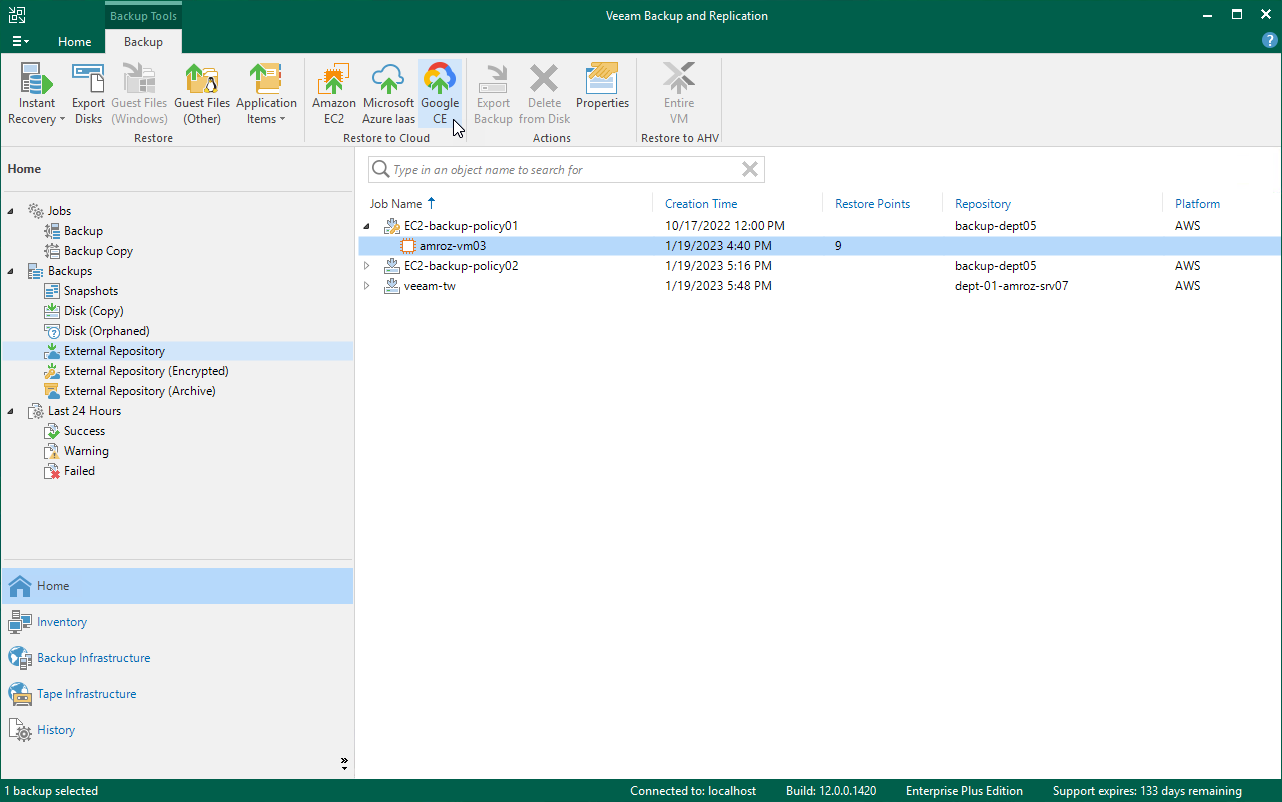The height and width of the screenshot is (802, 1282).
Task: Switch to the Home ribbon tab
Action: (x=74, y=42)
